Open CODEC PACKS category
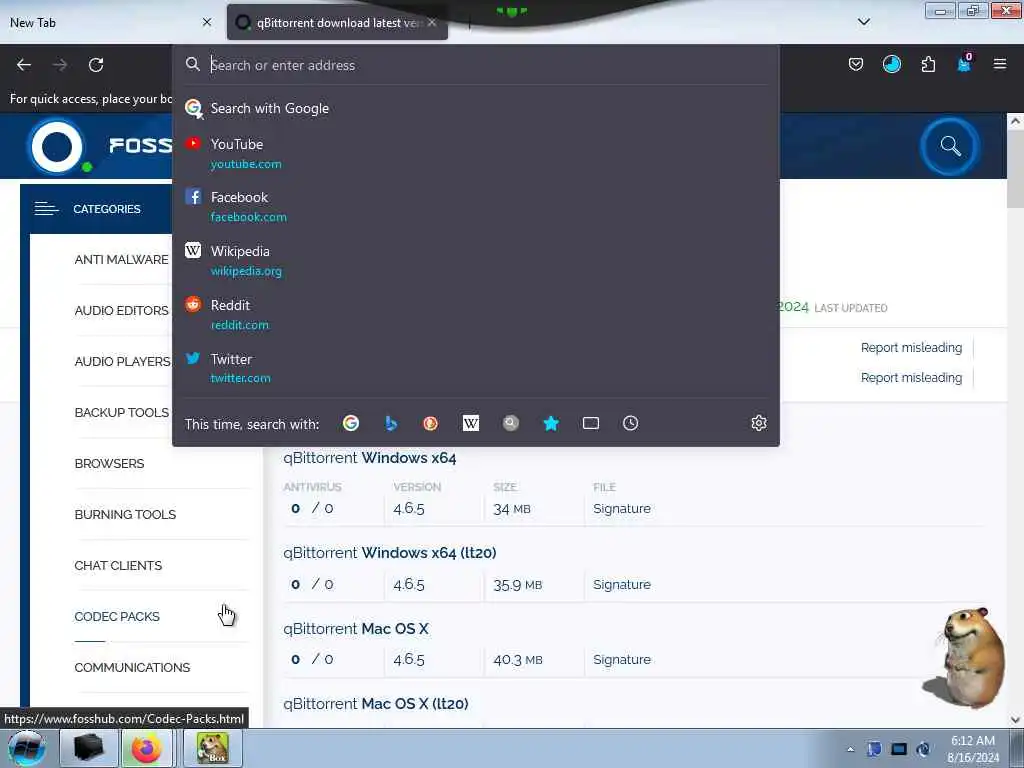1024x768 pixels. click(x=117, y=616)
